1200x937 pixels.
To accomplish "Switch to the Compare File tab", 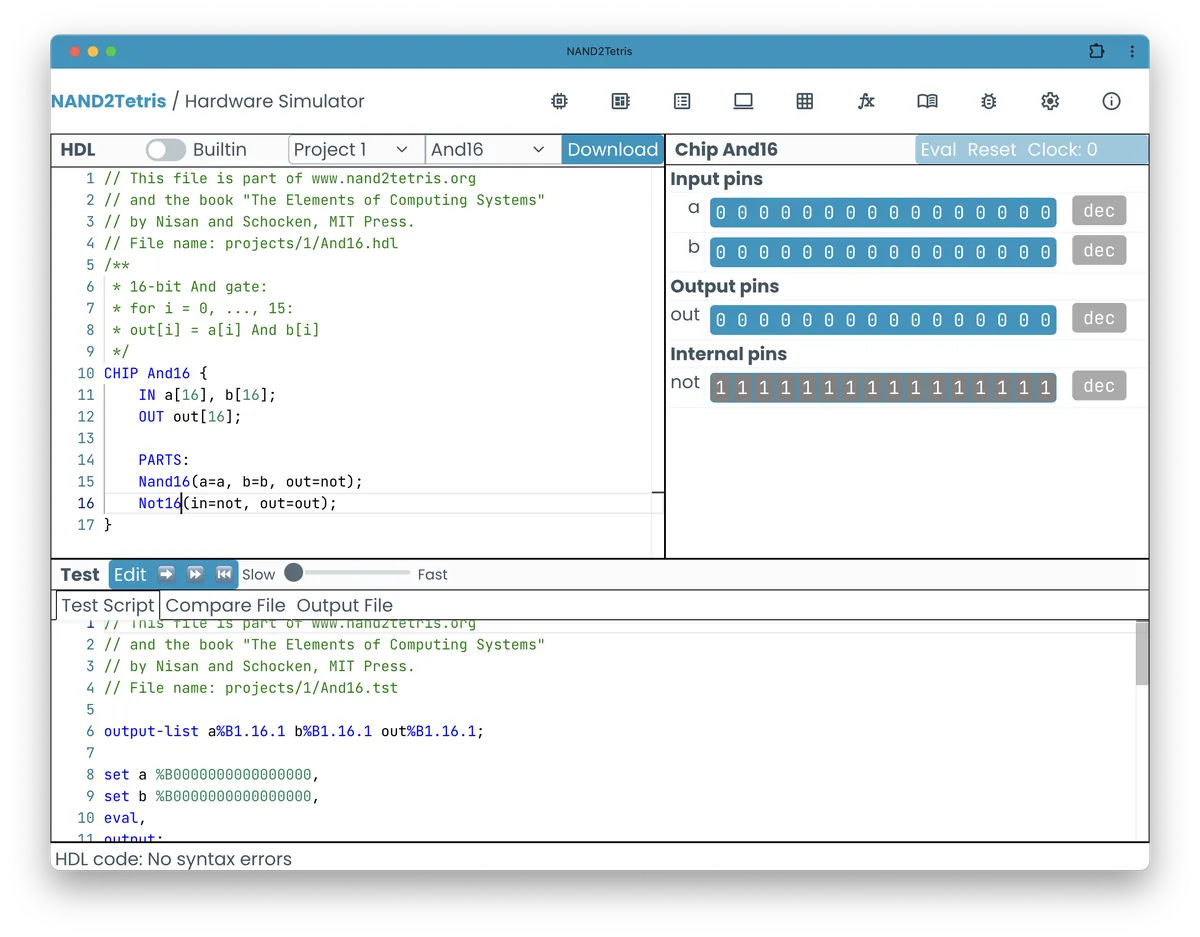I will (225, 605).
